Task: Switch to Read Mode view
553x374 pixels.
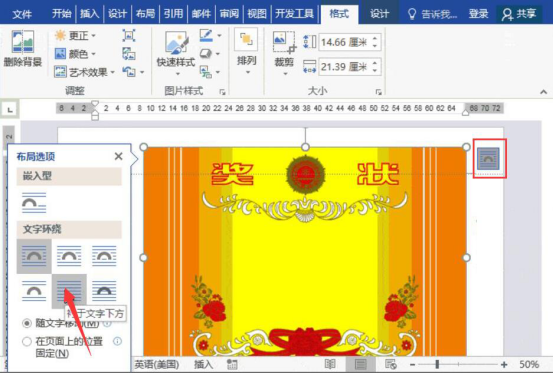Action: click(x=329, y=364)
